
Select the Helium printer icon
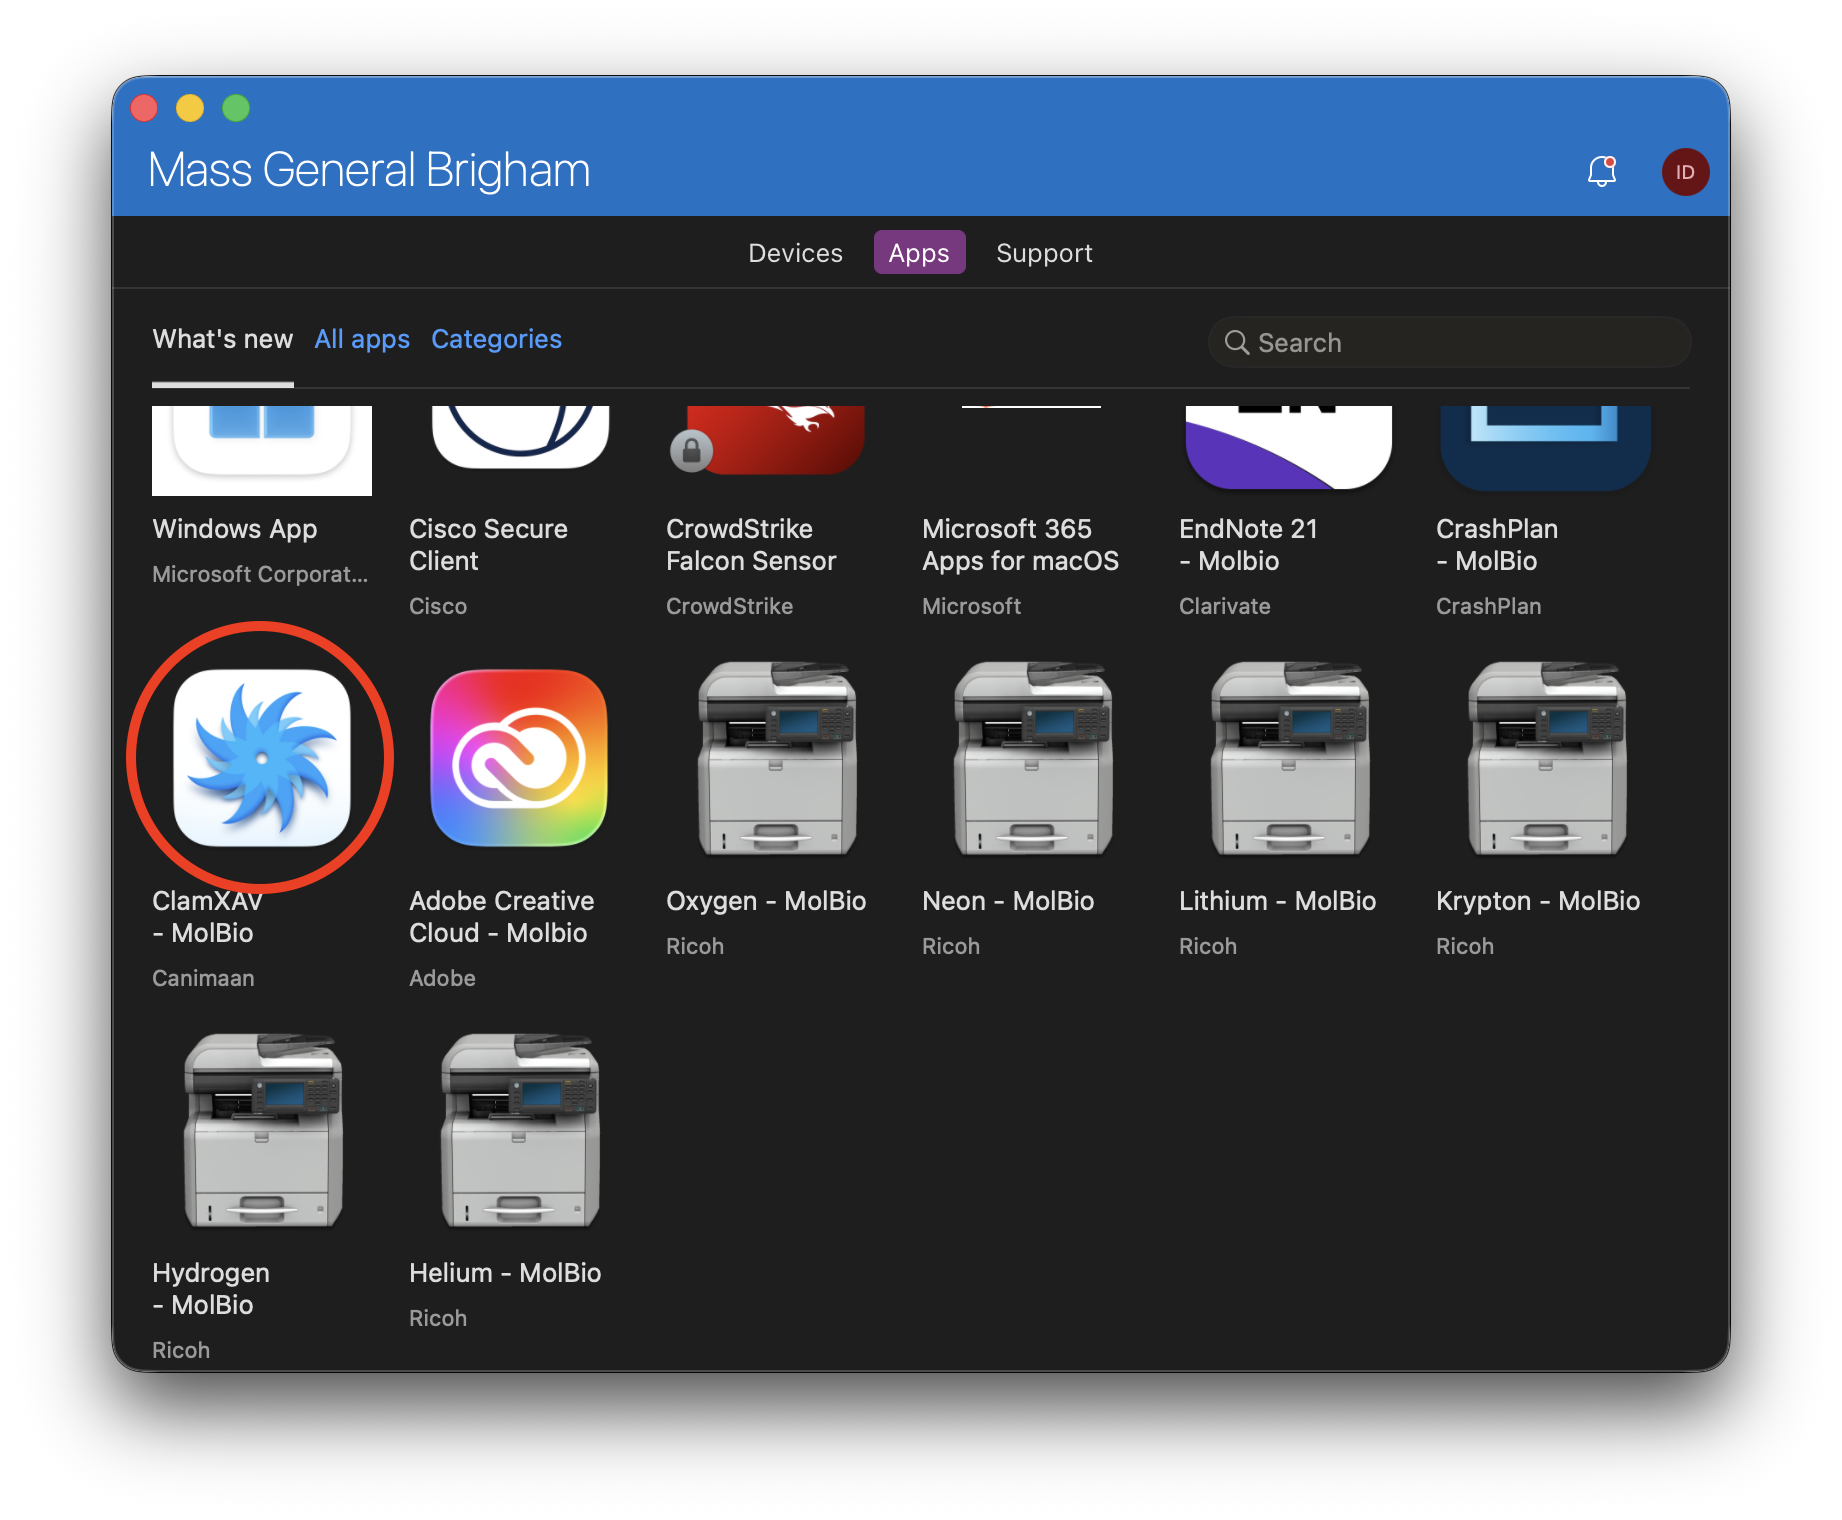(520, 1131)
